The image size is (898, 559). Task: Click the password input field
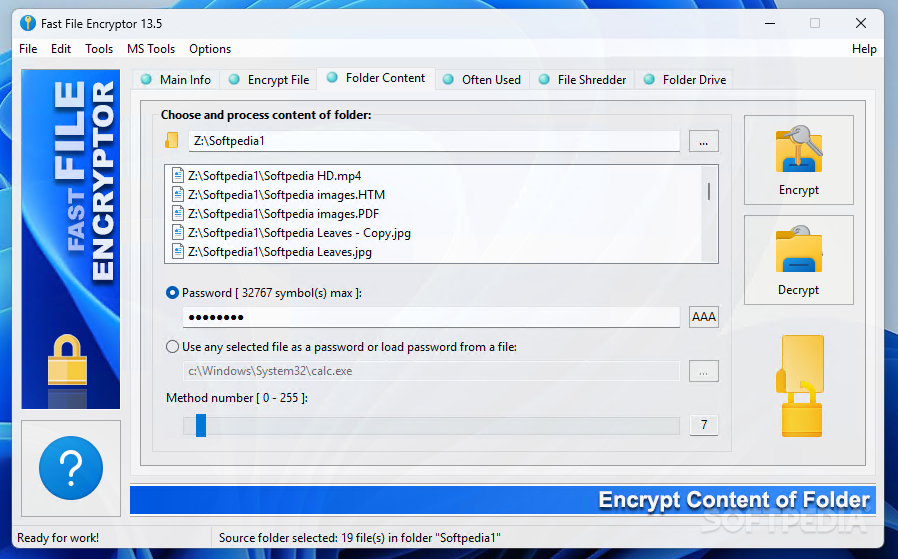pyautogui.click(x=431, y=317)
